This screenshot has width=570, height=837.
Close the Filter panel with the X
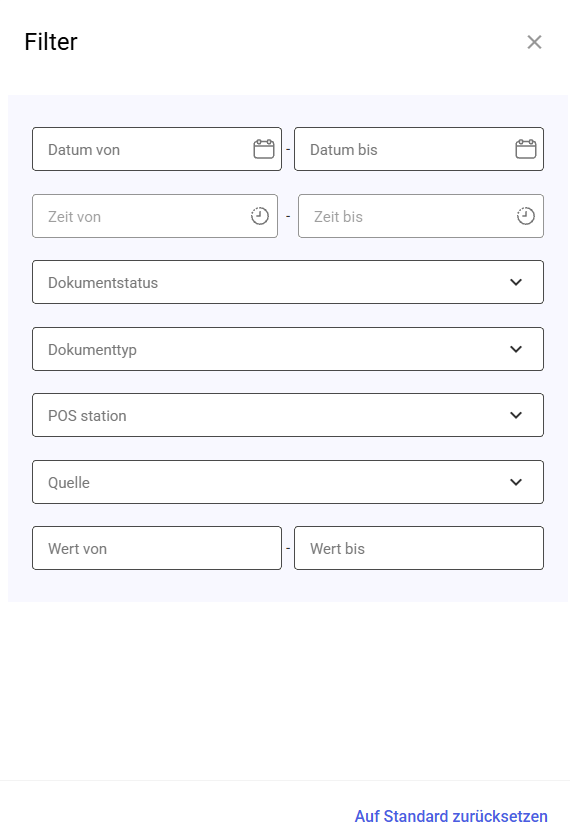534,42
